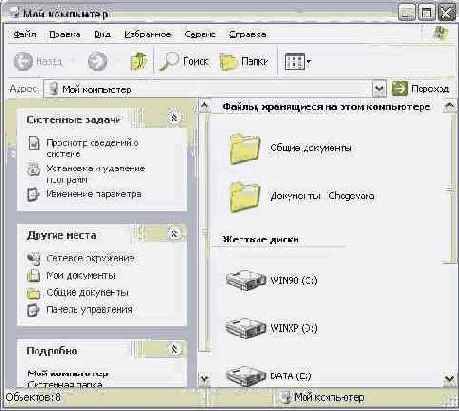Collapse the Подробно panel
Viewport: 459px width, 411px height.
coord(174,349)
